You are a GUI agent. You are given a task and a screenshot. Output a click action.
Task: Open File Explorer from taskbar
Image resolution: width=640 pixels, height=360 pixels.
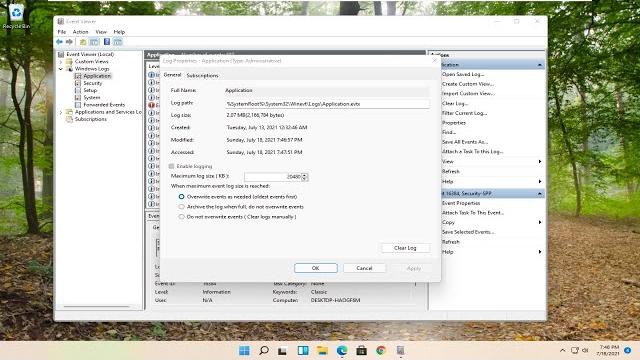tap(322, 350)
